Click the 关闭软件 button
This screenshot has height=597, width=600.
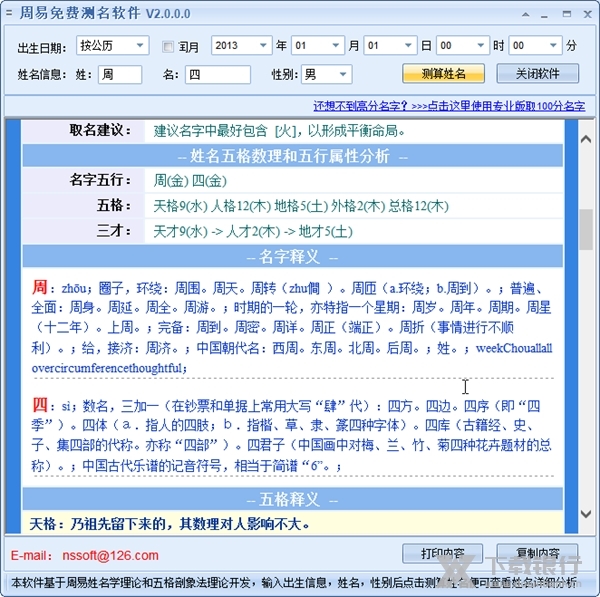coord(537,73)
